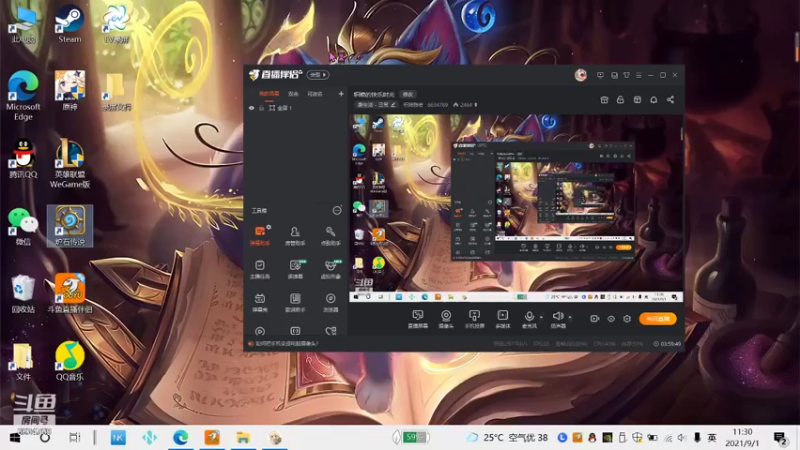Toggle visibility of the full screen source

tap(252, 108)
